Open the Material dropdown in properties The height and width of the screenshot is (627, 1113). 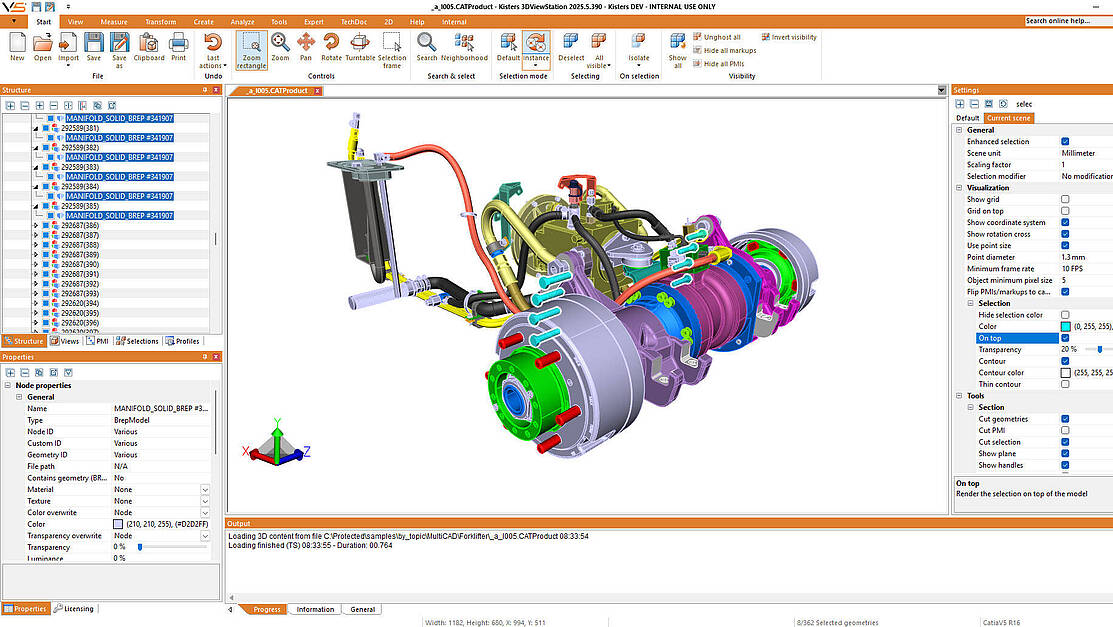(x=205, y=489)
